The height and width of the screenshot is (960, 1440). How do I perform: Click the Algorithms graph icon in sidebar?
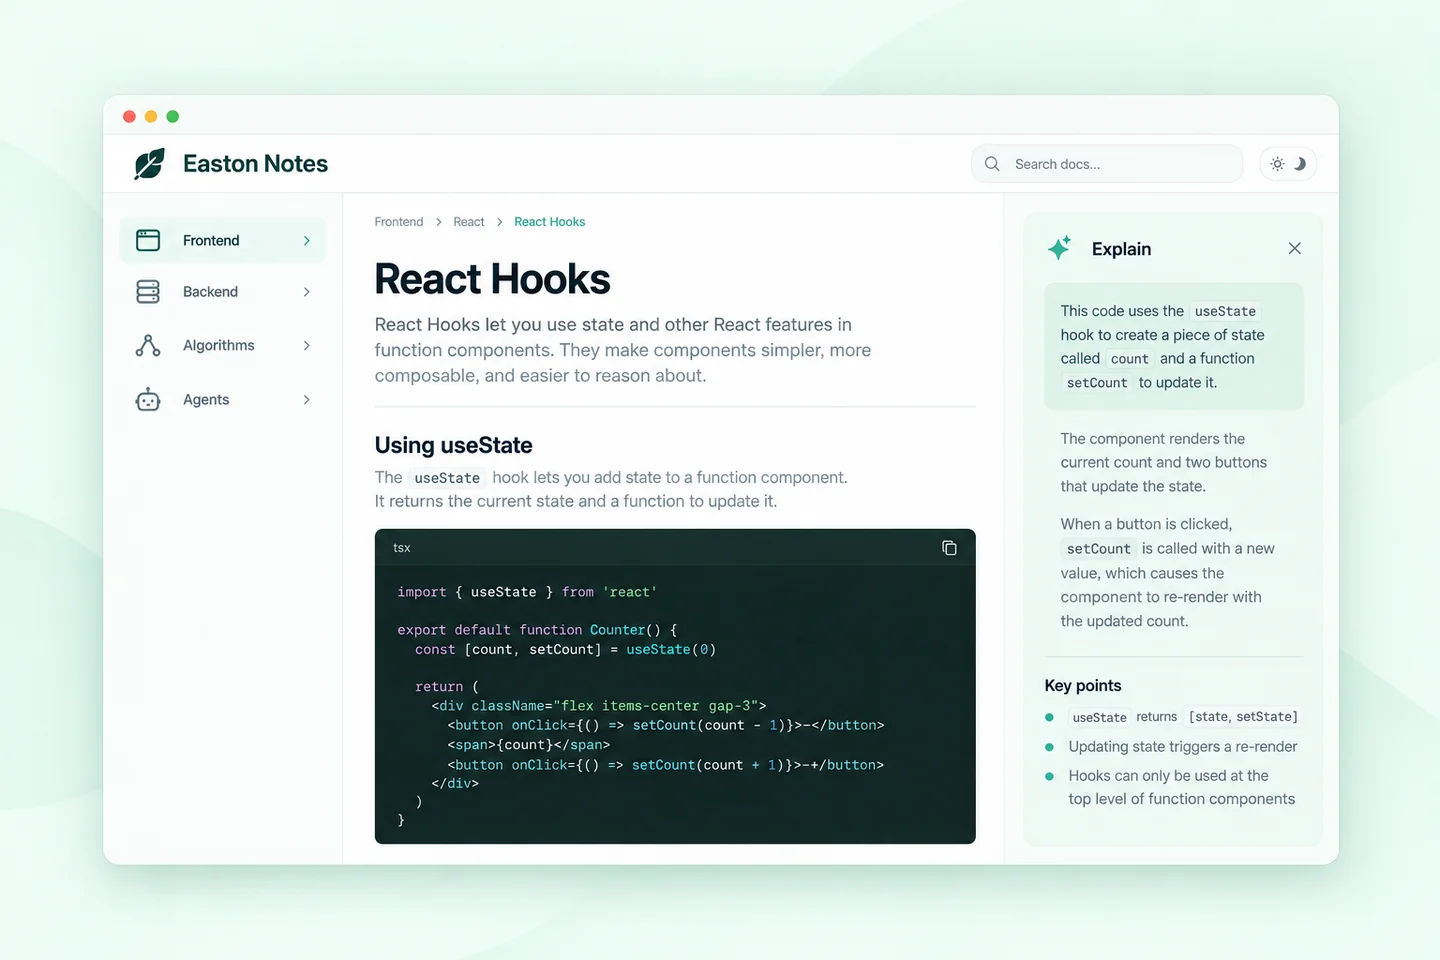tap(148, 345)
